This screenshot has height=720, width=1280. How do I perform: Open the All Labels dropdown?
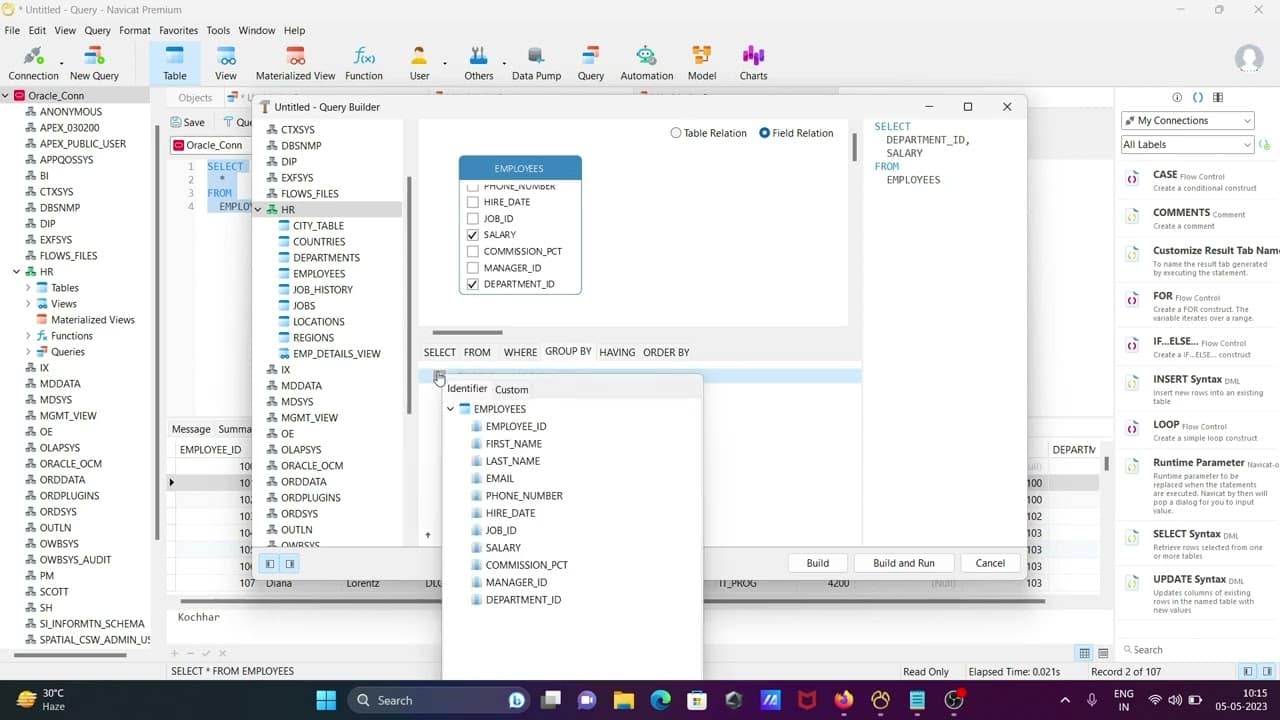(1187, 145)
